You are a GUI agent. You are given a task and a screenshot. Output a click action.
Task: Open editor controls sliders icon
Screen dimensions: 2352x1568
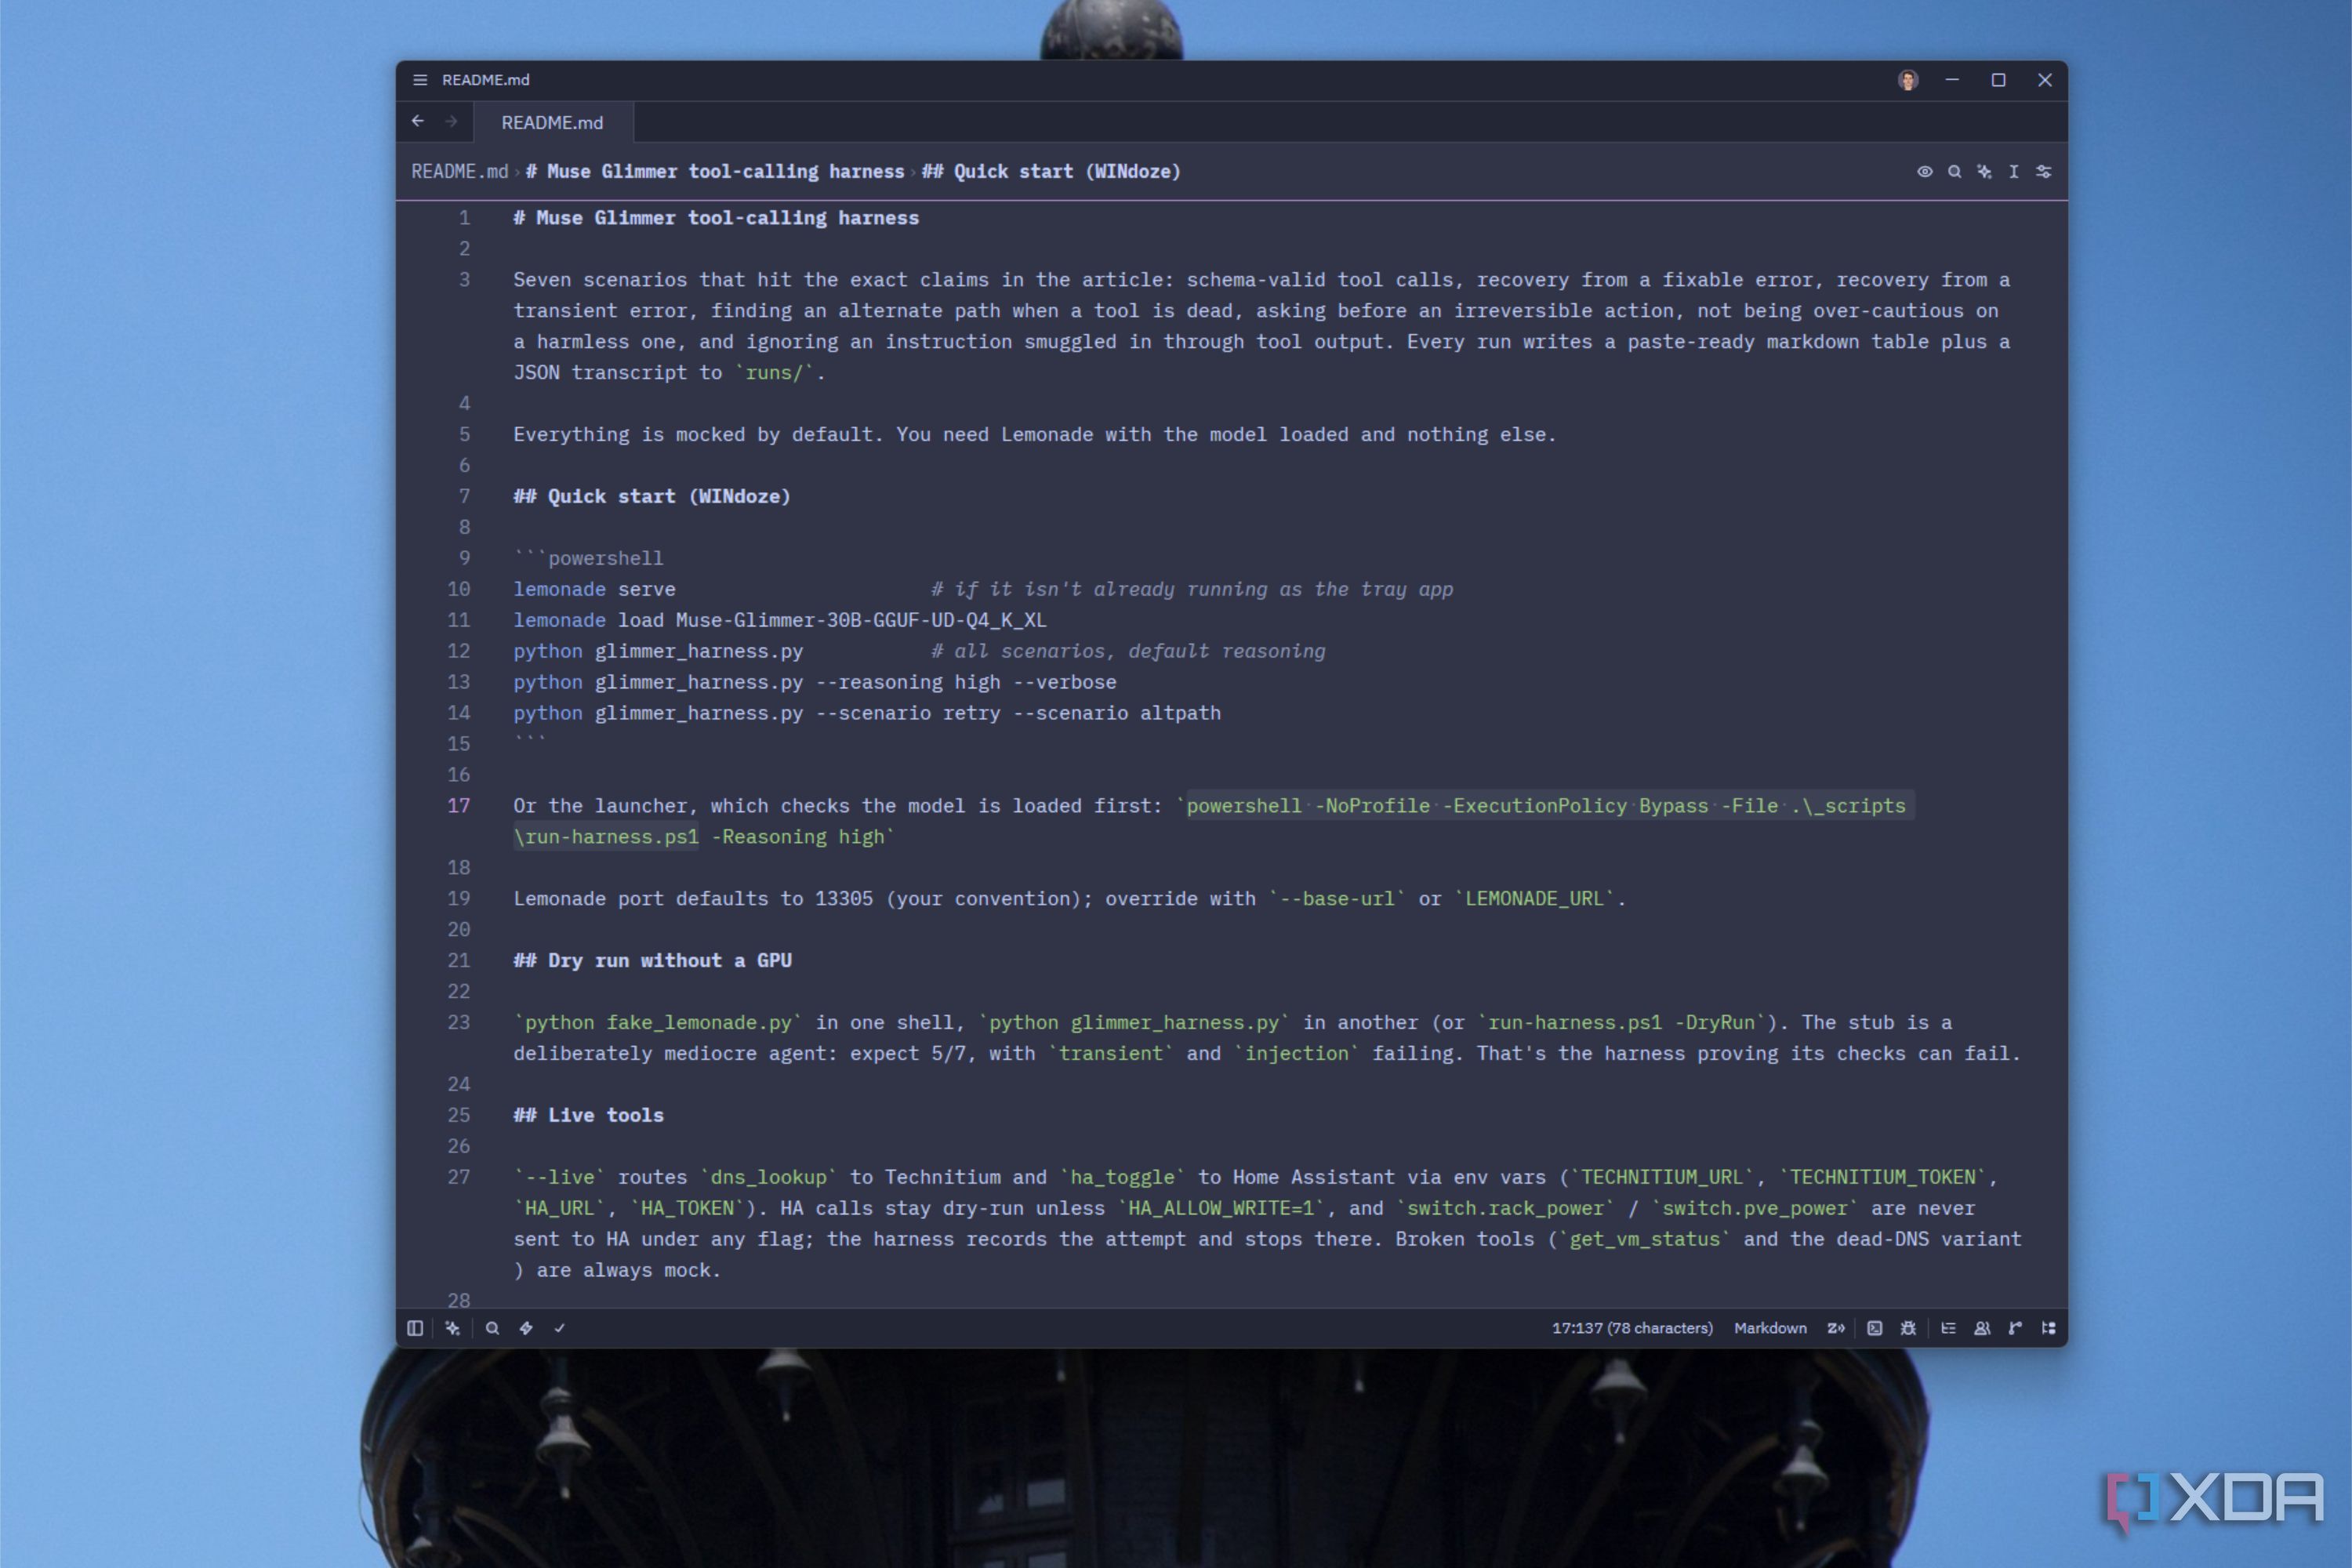click(2044, 172)
